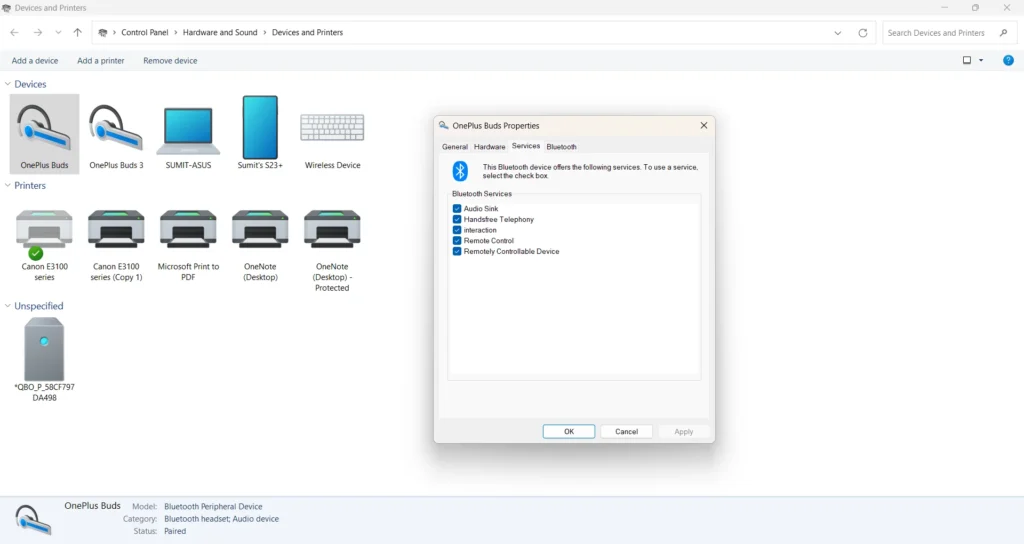This screenshot has width=1024, height=544.
Task: Click Remove device in toolbar
Action: pos(170,61)
